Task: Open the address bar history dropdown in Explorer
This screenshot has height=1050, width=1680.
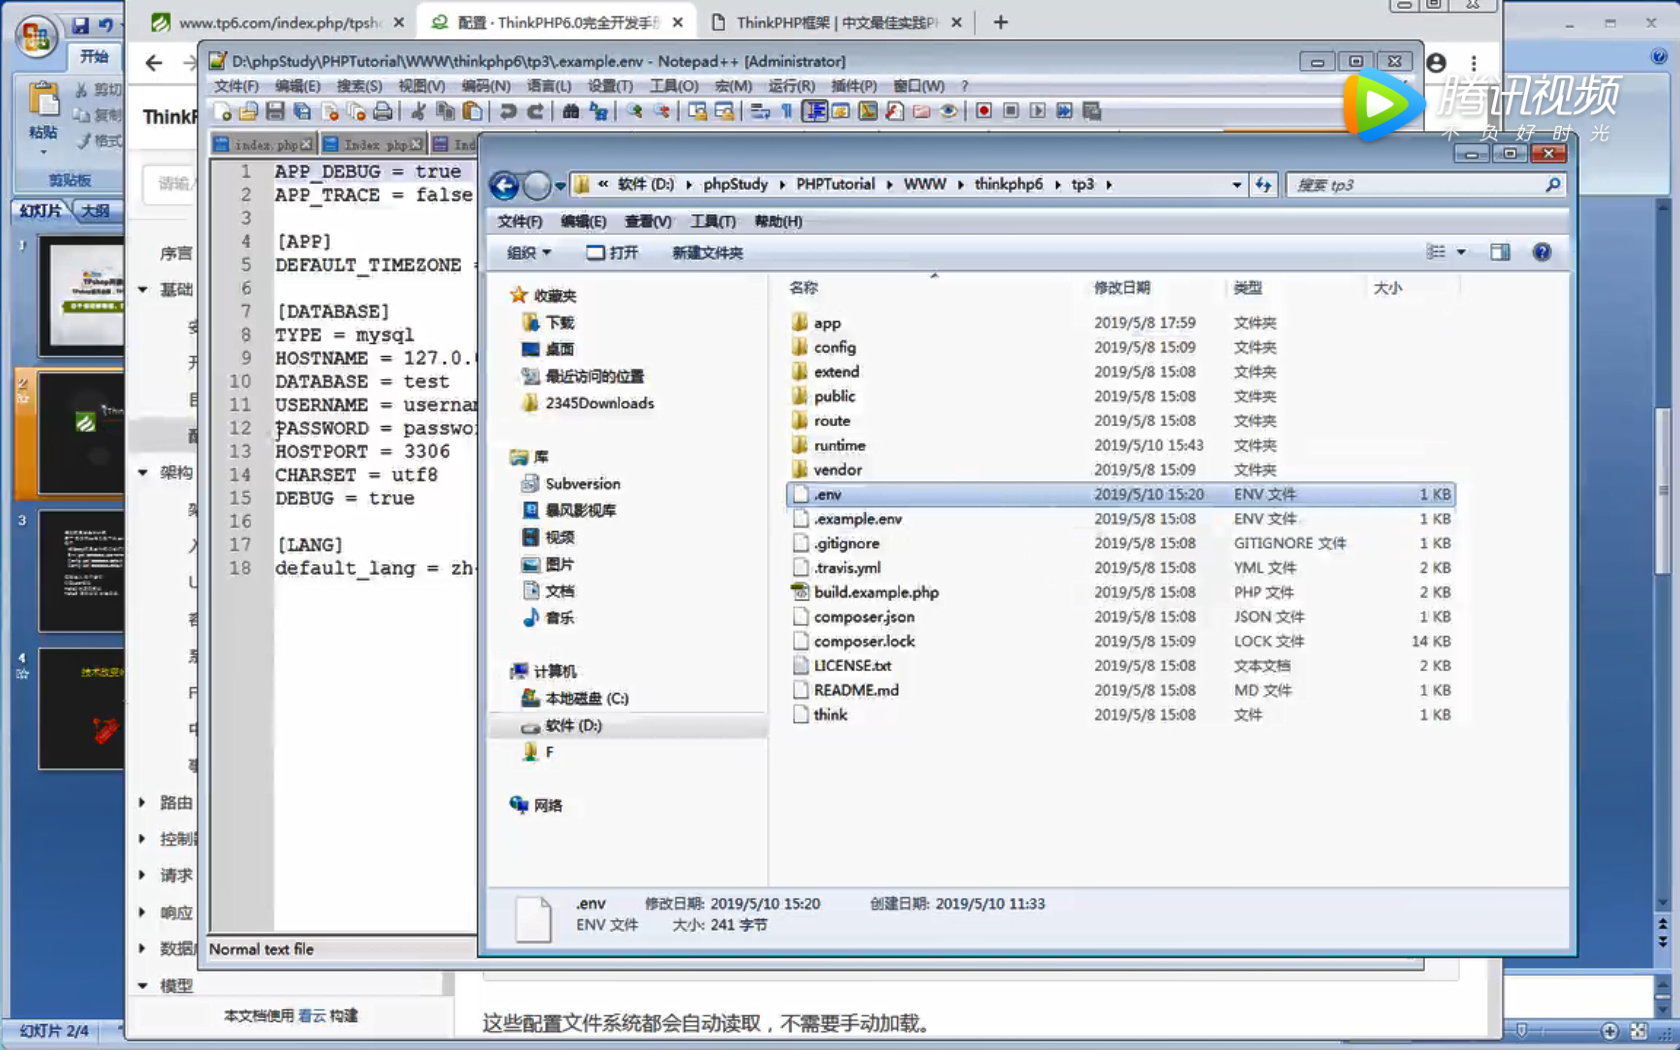Action: [x=1237, y=185]
